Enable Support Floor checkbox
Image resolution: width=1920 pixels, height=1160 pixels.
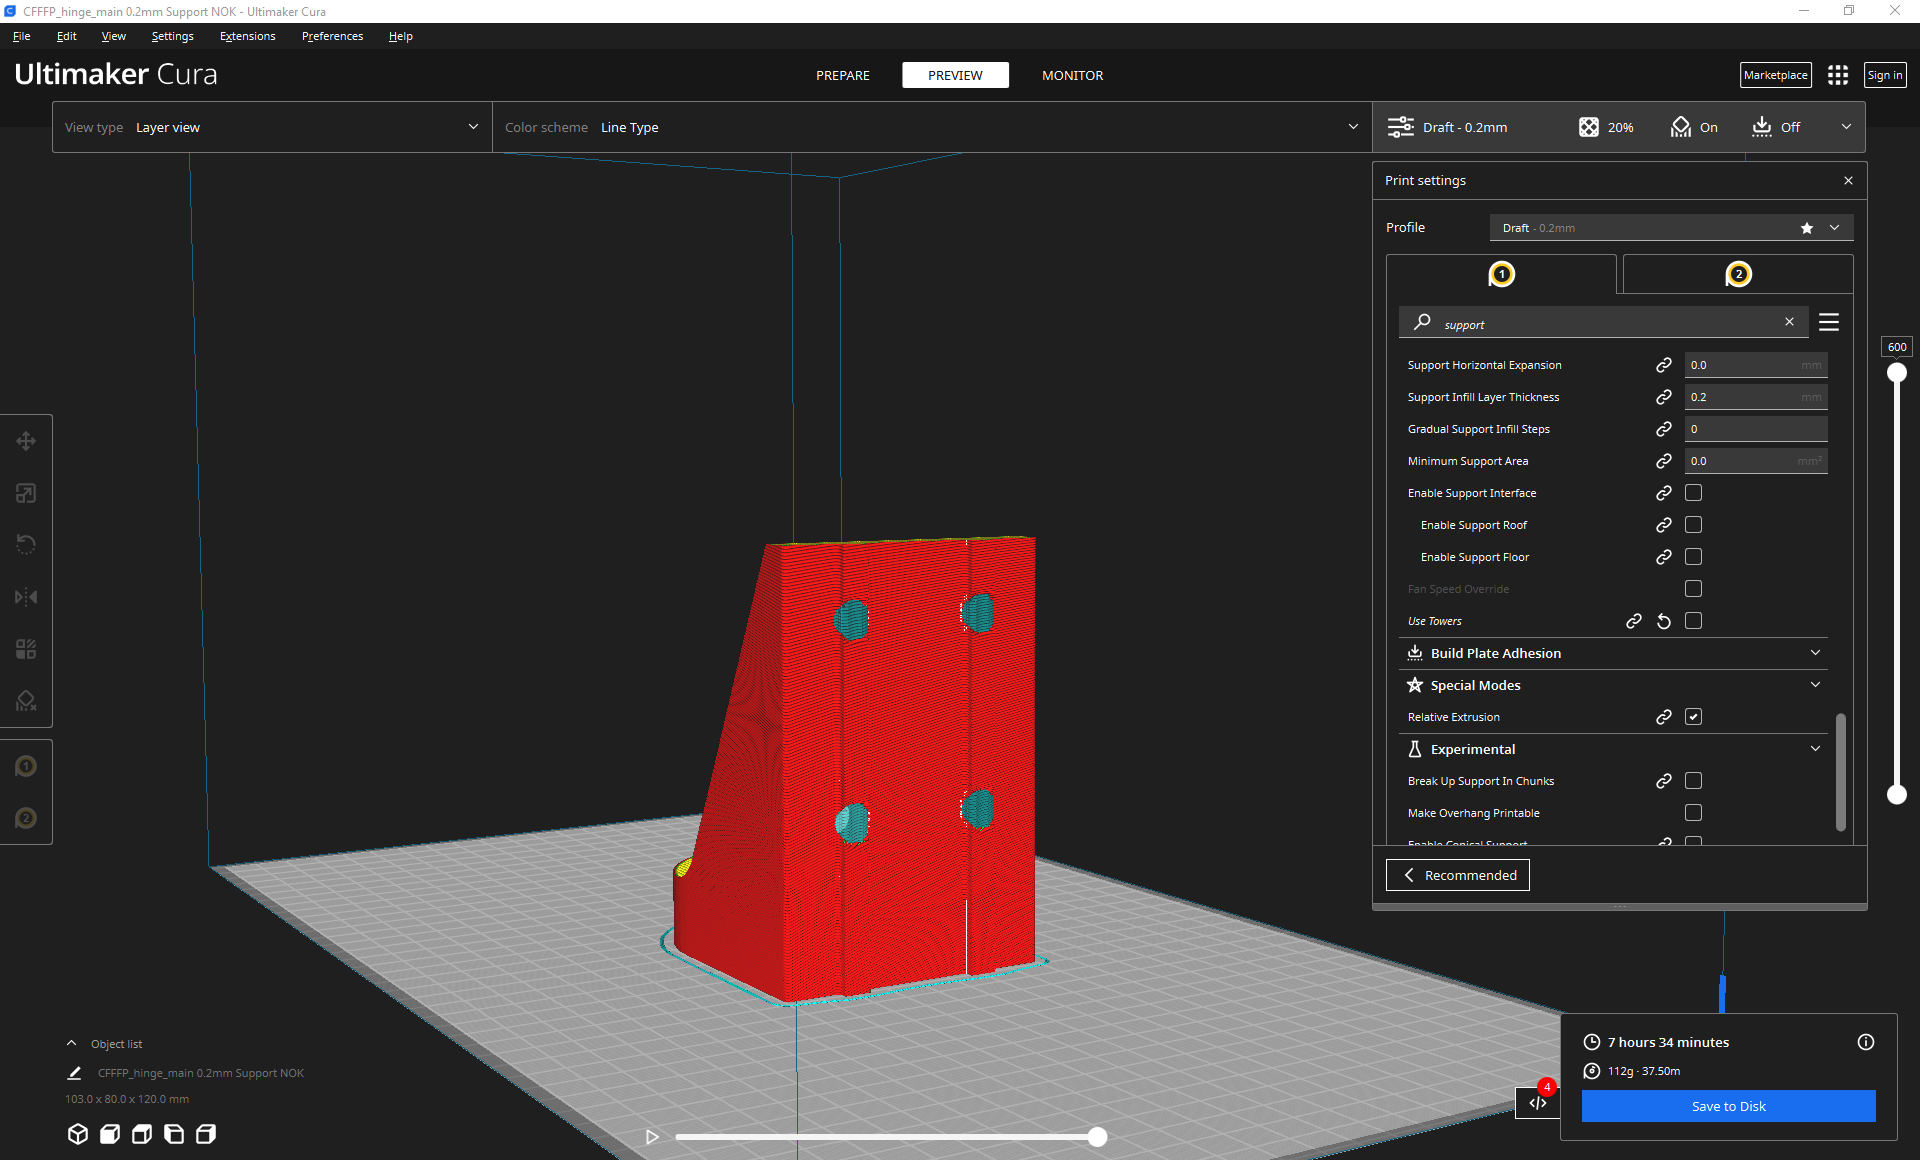coord(1693,557)
